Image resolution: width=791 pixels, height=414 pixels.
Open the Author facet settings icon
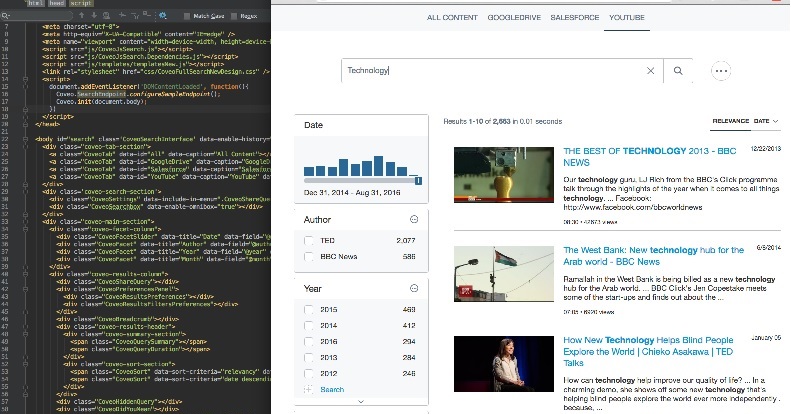click(414, 219)
